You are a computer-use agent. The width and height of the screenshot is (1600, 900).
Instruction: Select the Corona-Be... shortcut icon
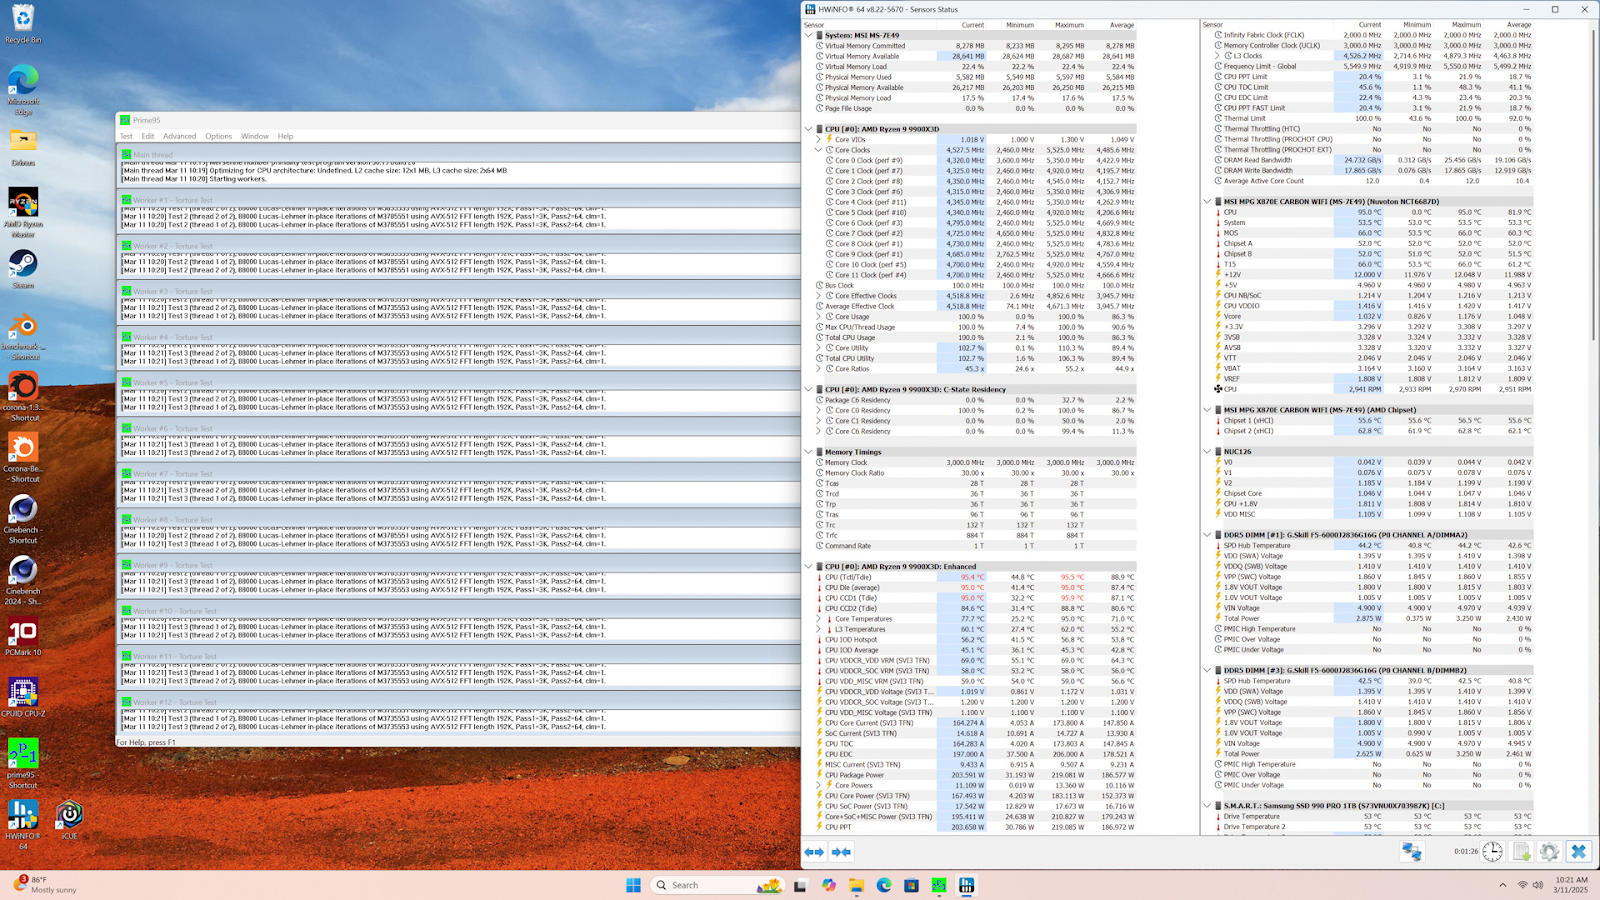point(23,458)
